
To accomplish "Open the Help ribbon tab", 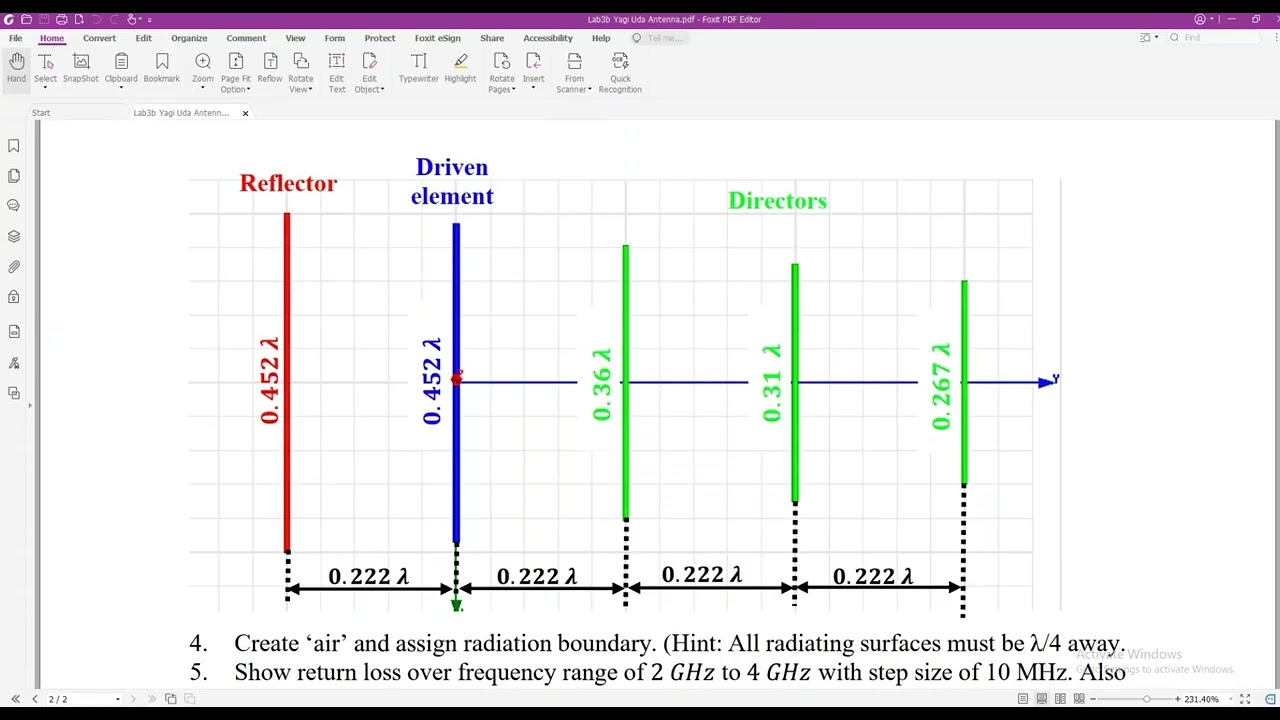I will click(601, 38).
